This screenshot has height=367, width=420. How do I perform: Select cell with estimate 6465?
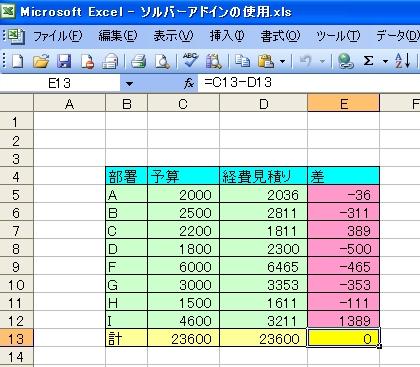(x=263, y=266)
